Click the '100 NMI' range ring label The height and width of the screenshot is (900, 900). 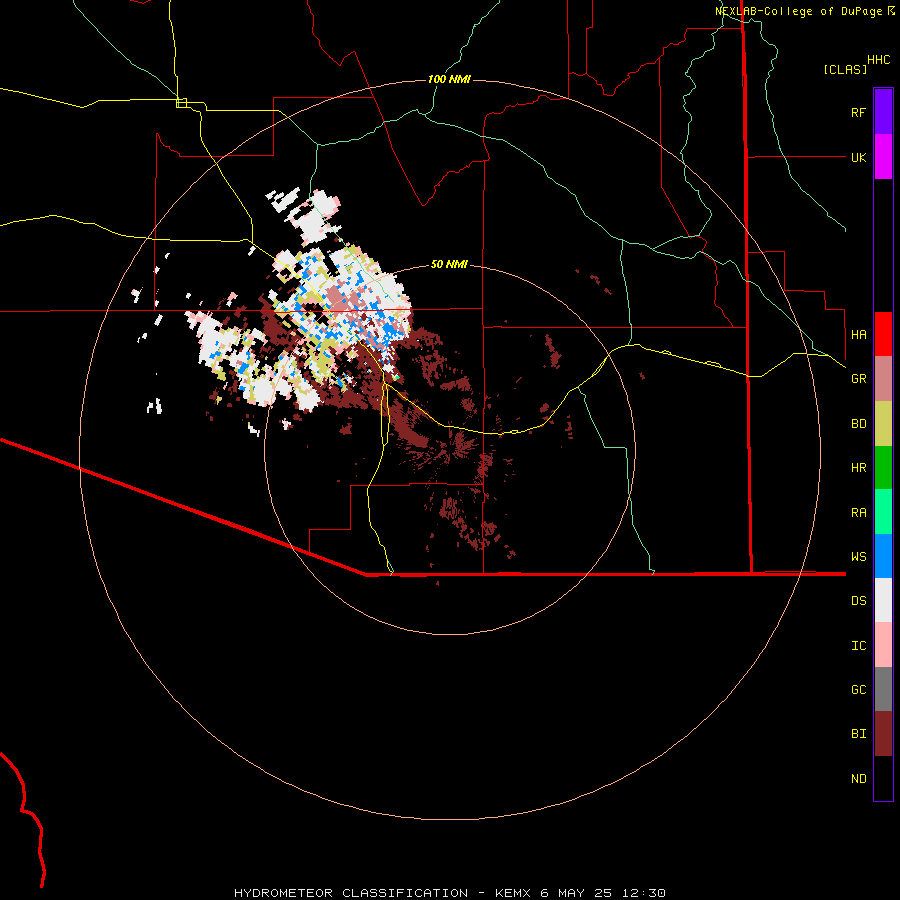point(449,79)
